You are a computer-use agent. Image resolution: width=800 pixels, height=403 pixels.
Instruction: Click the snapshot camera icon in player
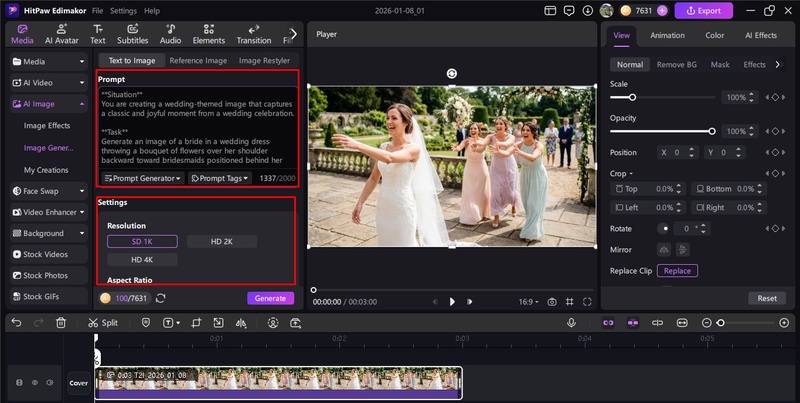[551, 301]
